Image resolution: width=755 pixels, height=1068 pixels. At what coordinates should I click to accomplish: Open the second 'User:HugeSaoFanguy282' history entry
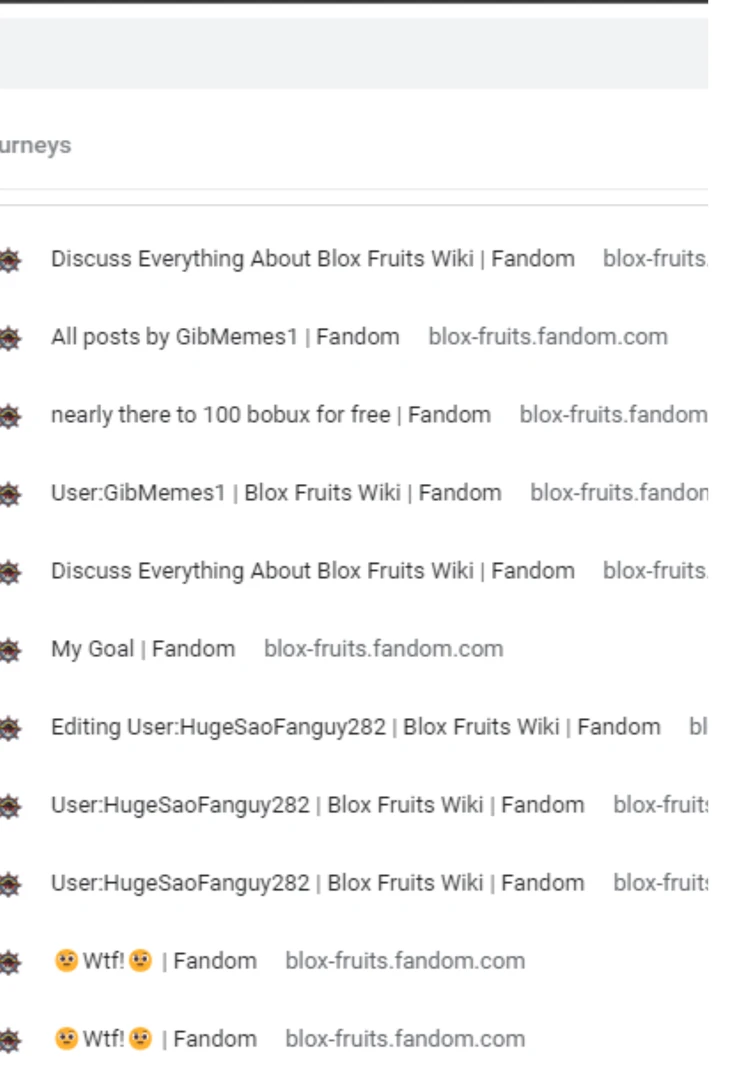click(317, 882)
